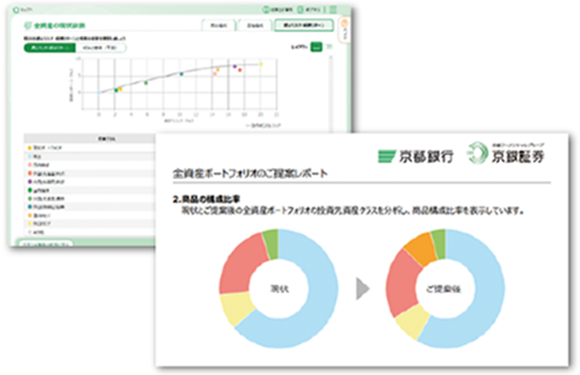Click the red point on the risk-return chart

(x=240, y=70)
